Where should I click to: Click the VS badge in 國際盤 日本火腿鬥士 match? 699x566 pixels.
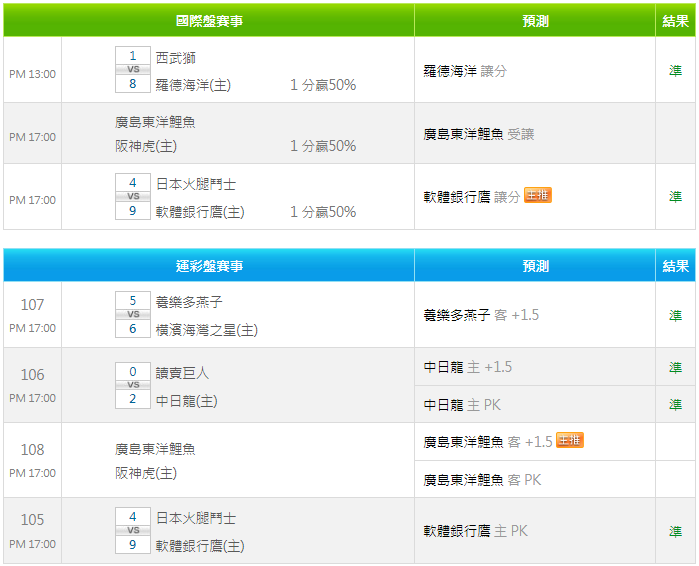click(133, 197)
